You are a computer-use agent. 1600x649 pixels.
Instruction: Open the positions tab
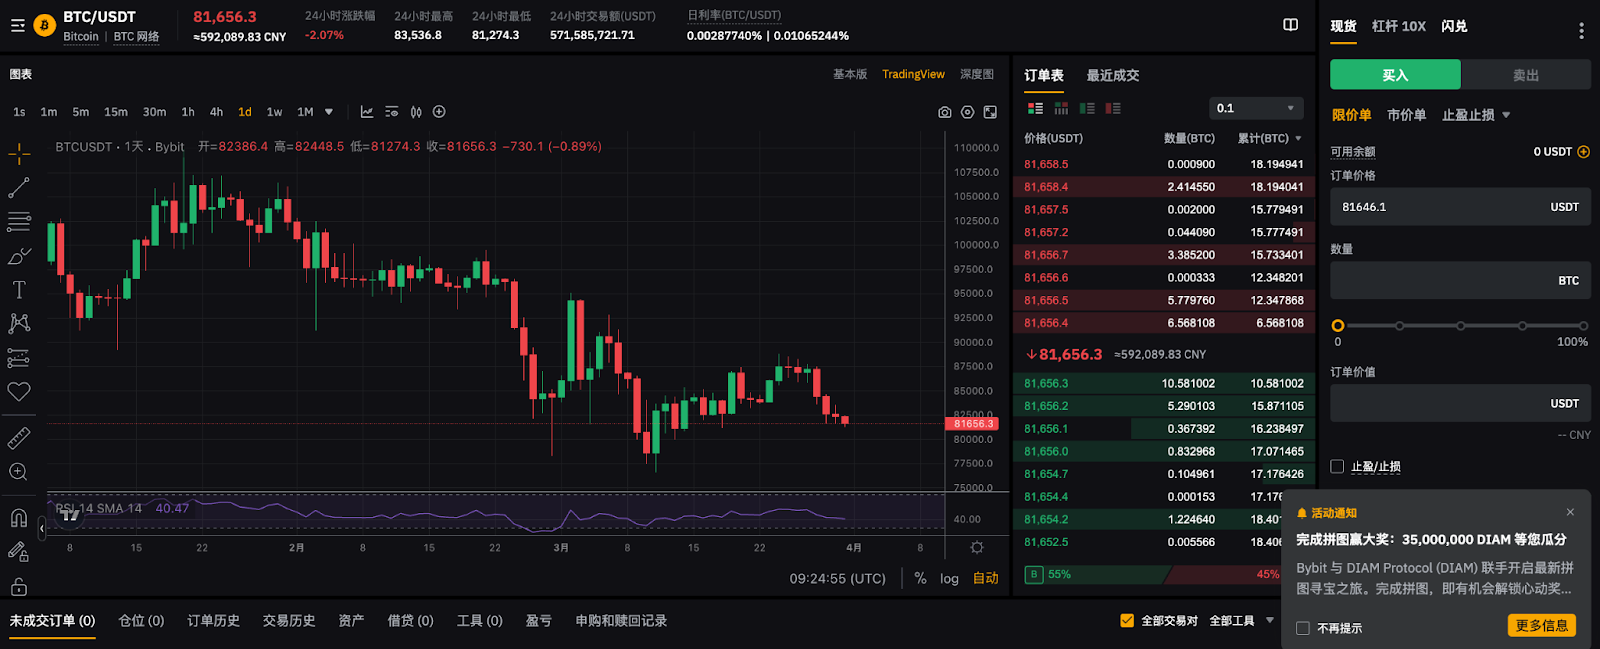pyautogui.click(x=141, y=620)
